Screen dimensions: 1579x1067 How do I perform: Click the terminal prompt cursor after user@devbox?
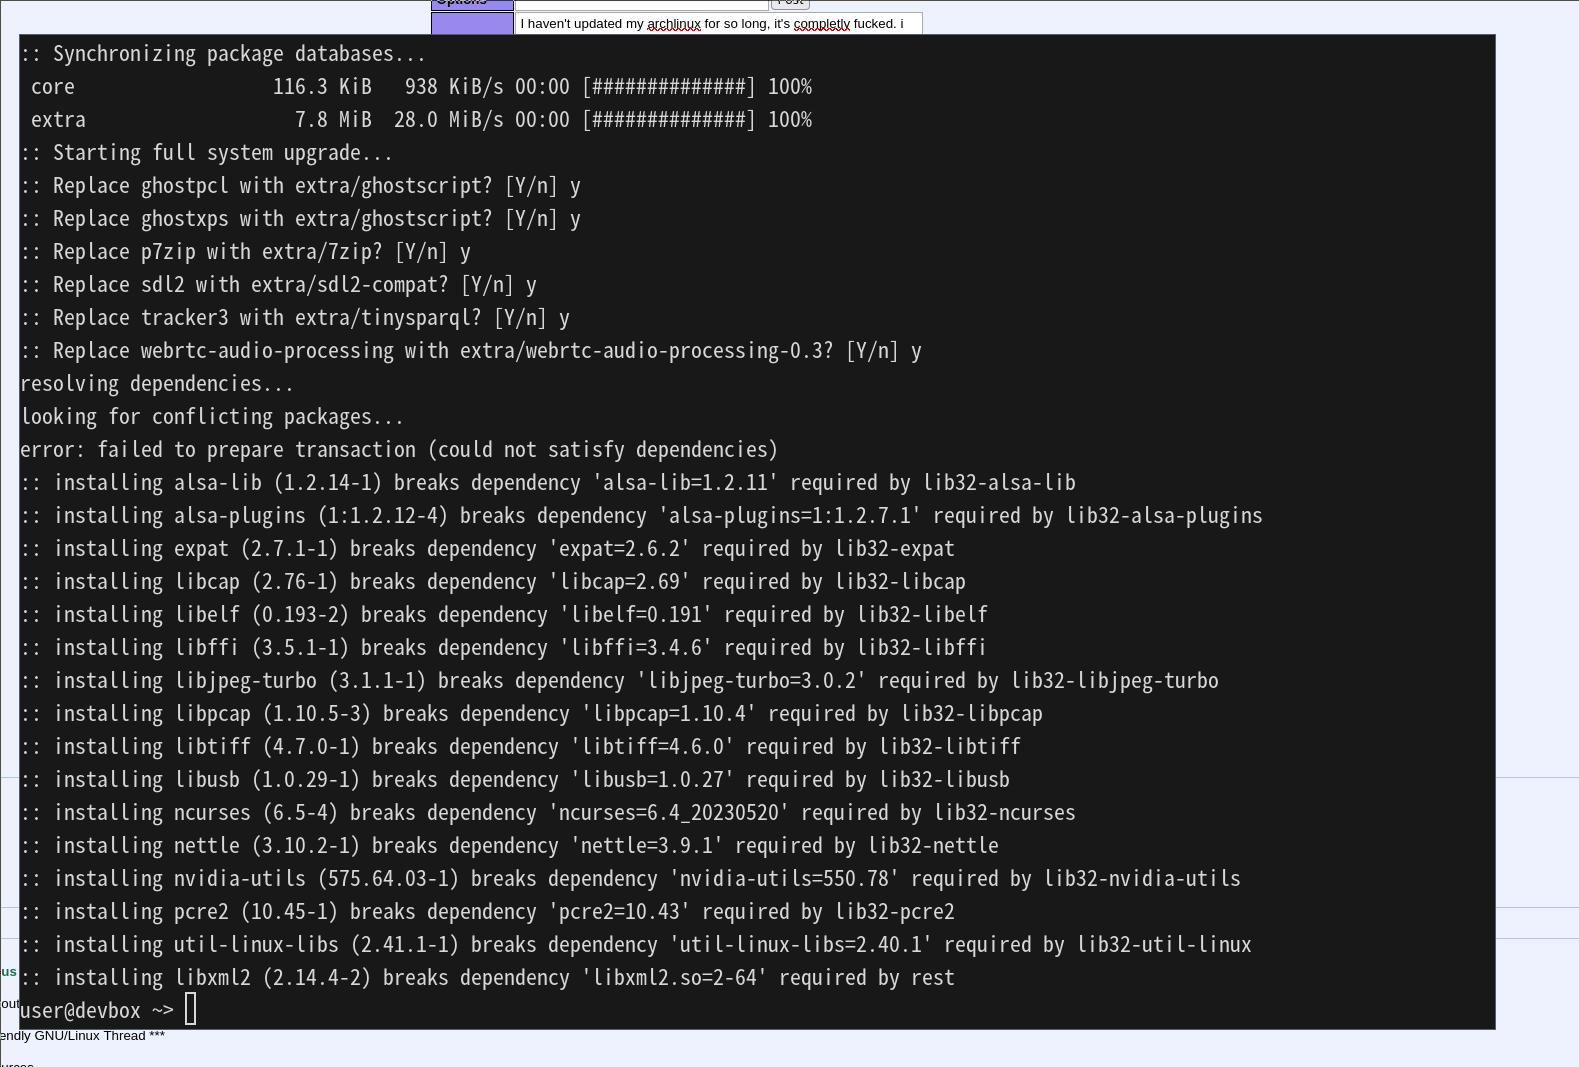pos(191,1010)
